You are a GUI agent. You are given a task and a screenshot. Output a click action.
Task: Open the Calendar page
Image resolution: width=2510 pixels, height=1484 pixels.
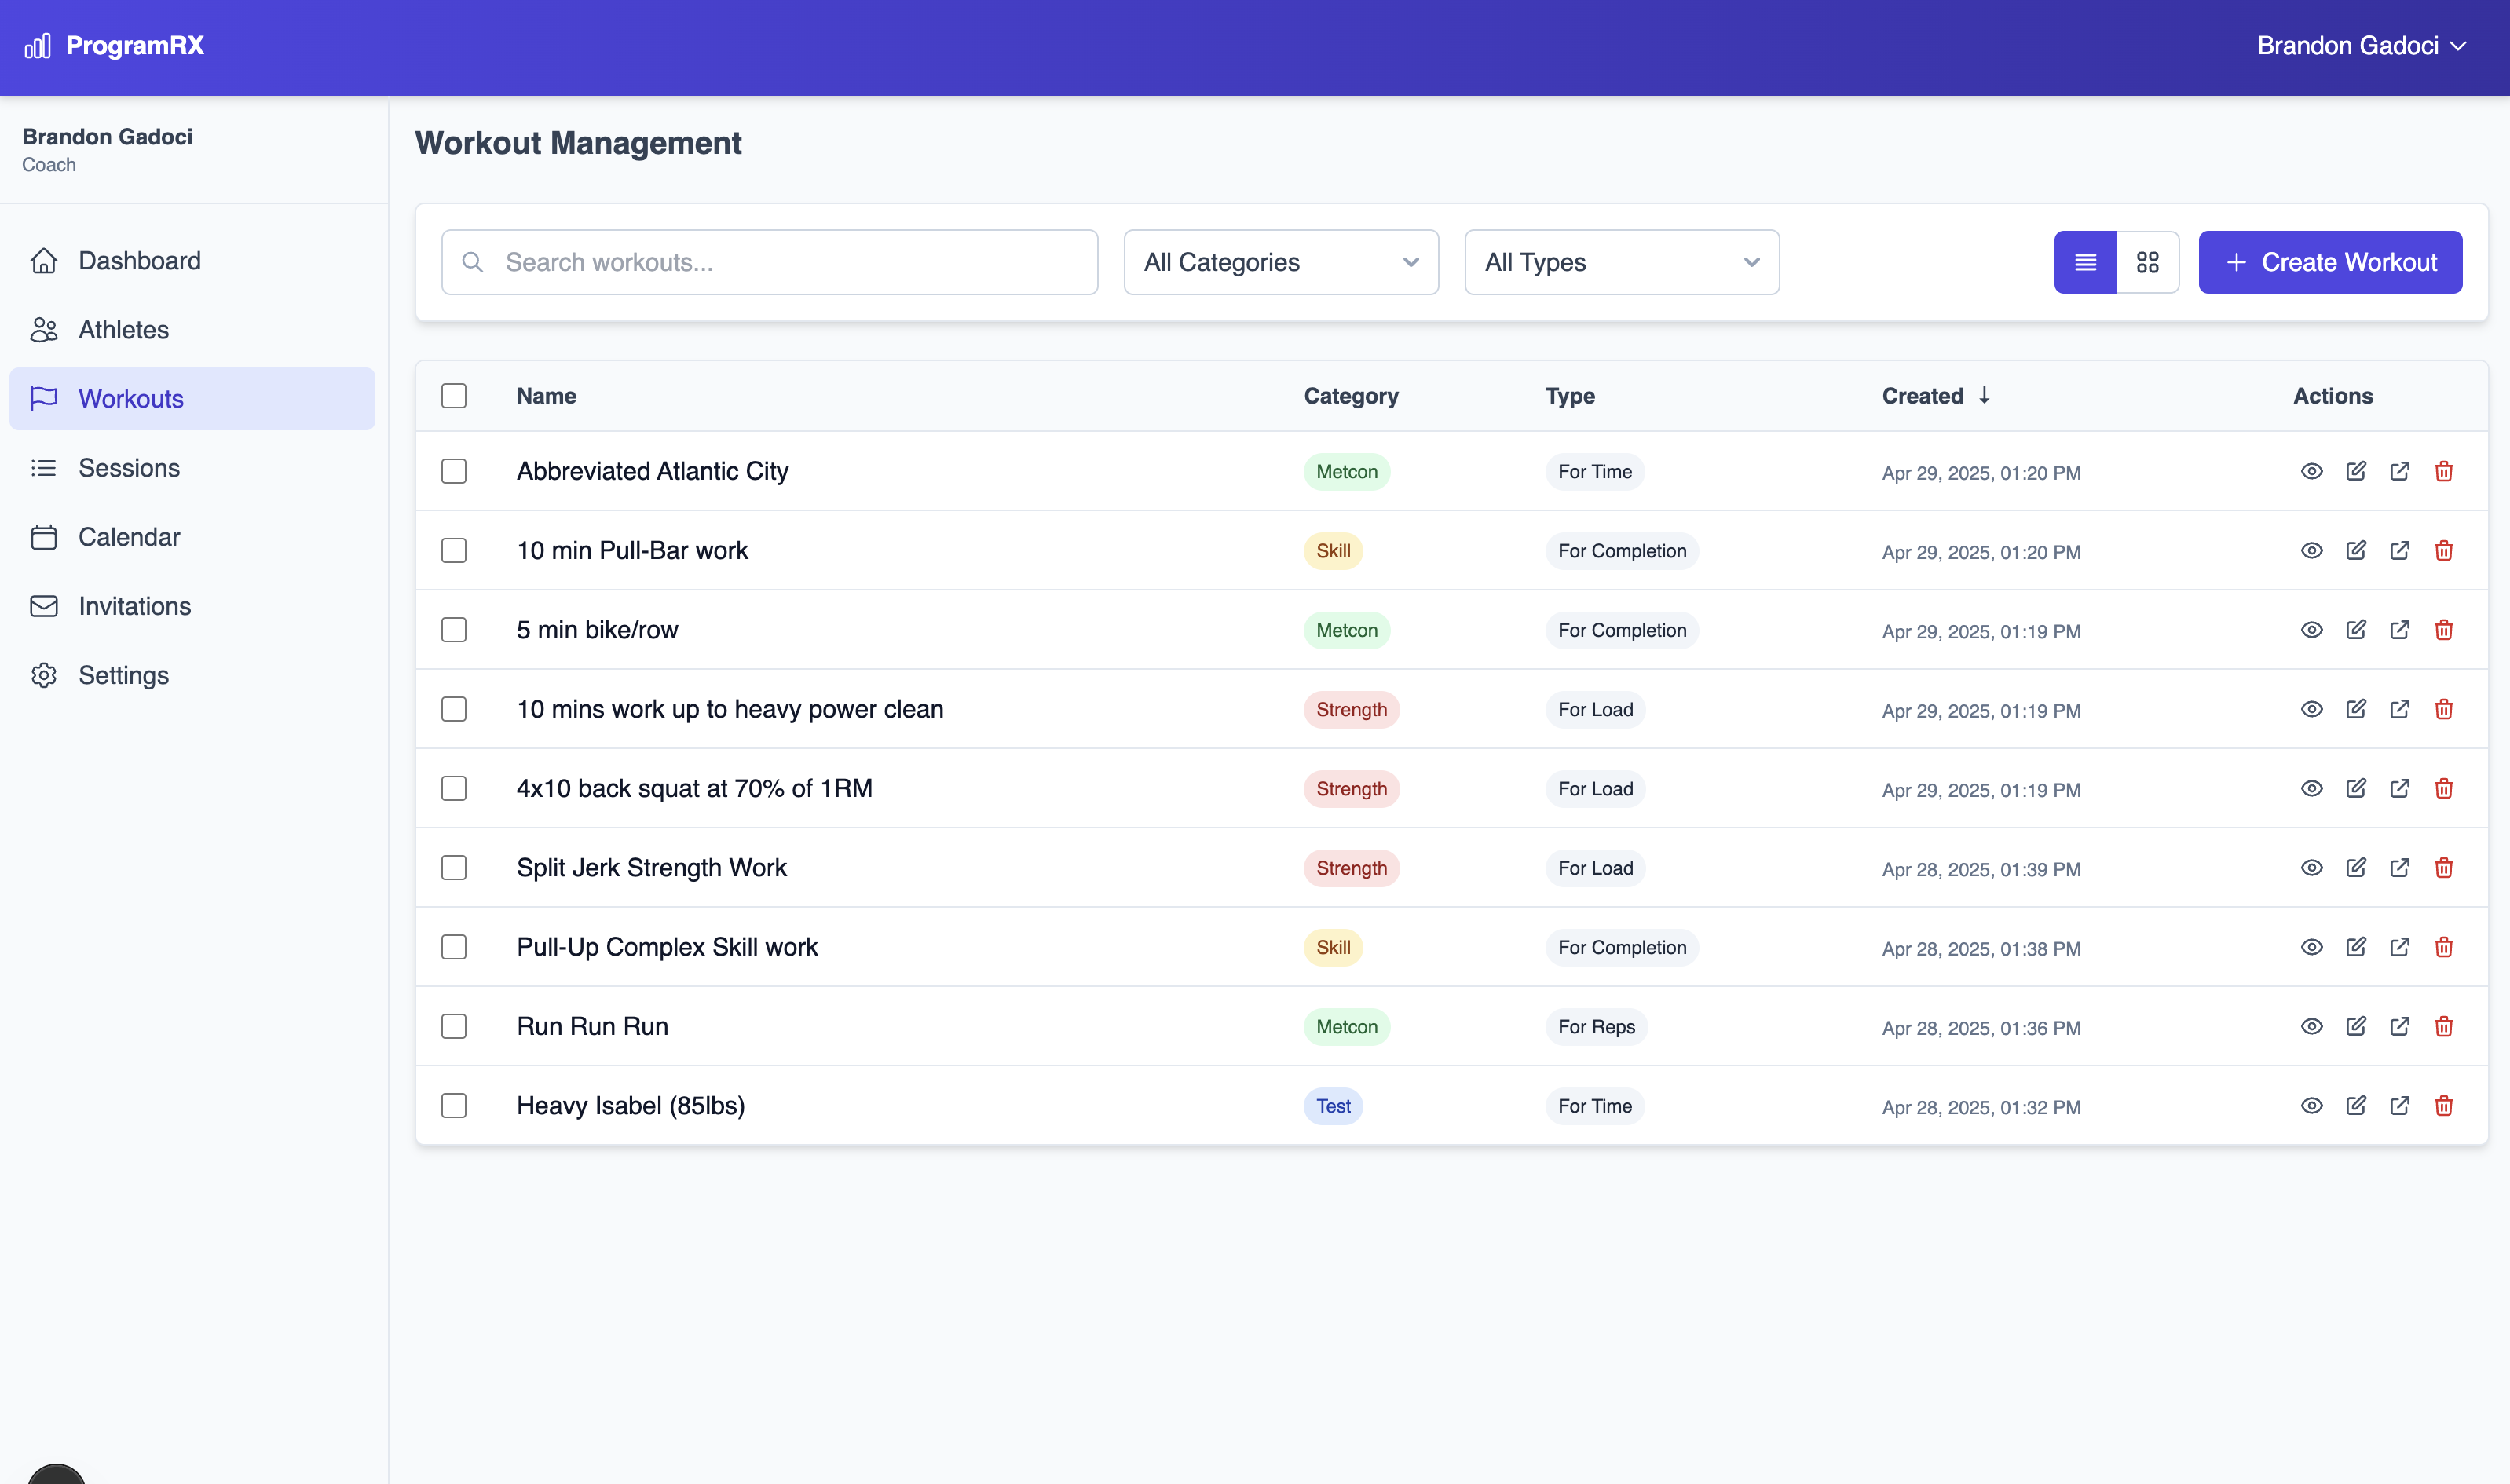pos(192,537)
